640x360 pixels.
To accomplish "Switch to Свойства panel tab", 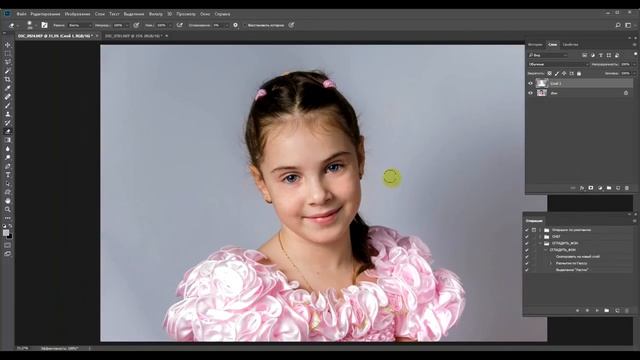I will pyautogui.click(x=570, y=44).
